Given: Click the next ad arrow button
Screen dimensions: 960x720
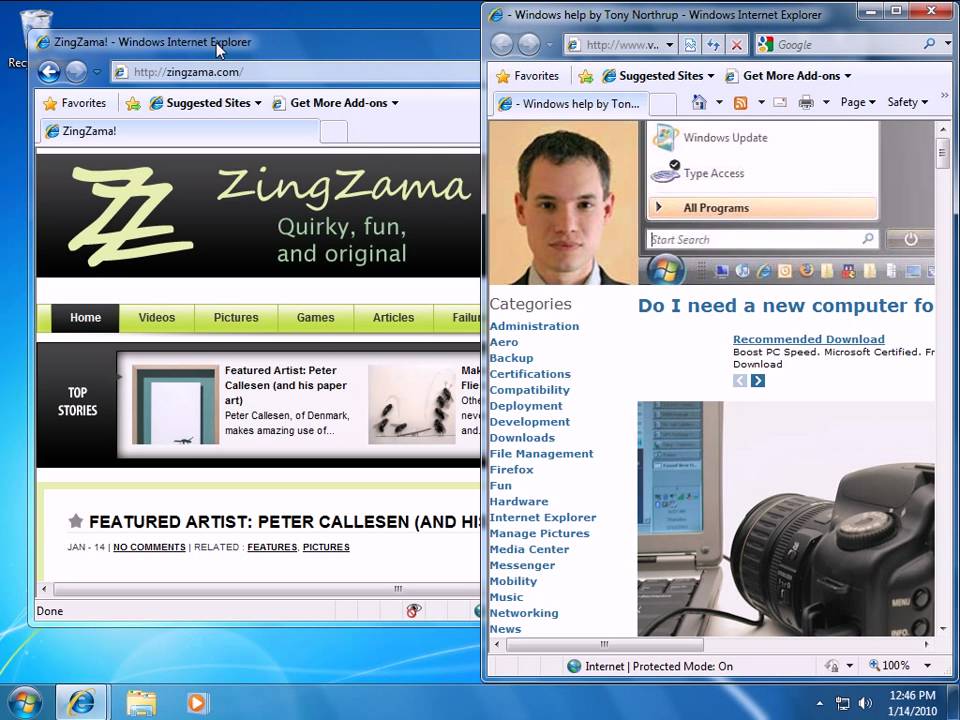Looking at the screenshot, I should [x=757, y=381].
